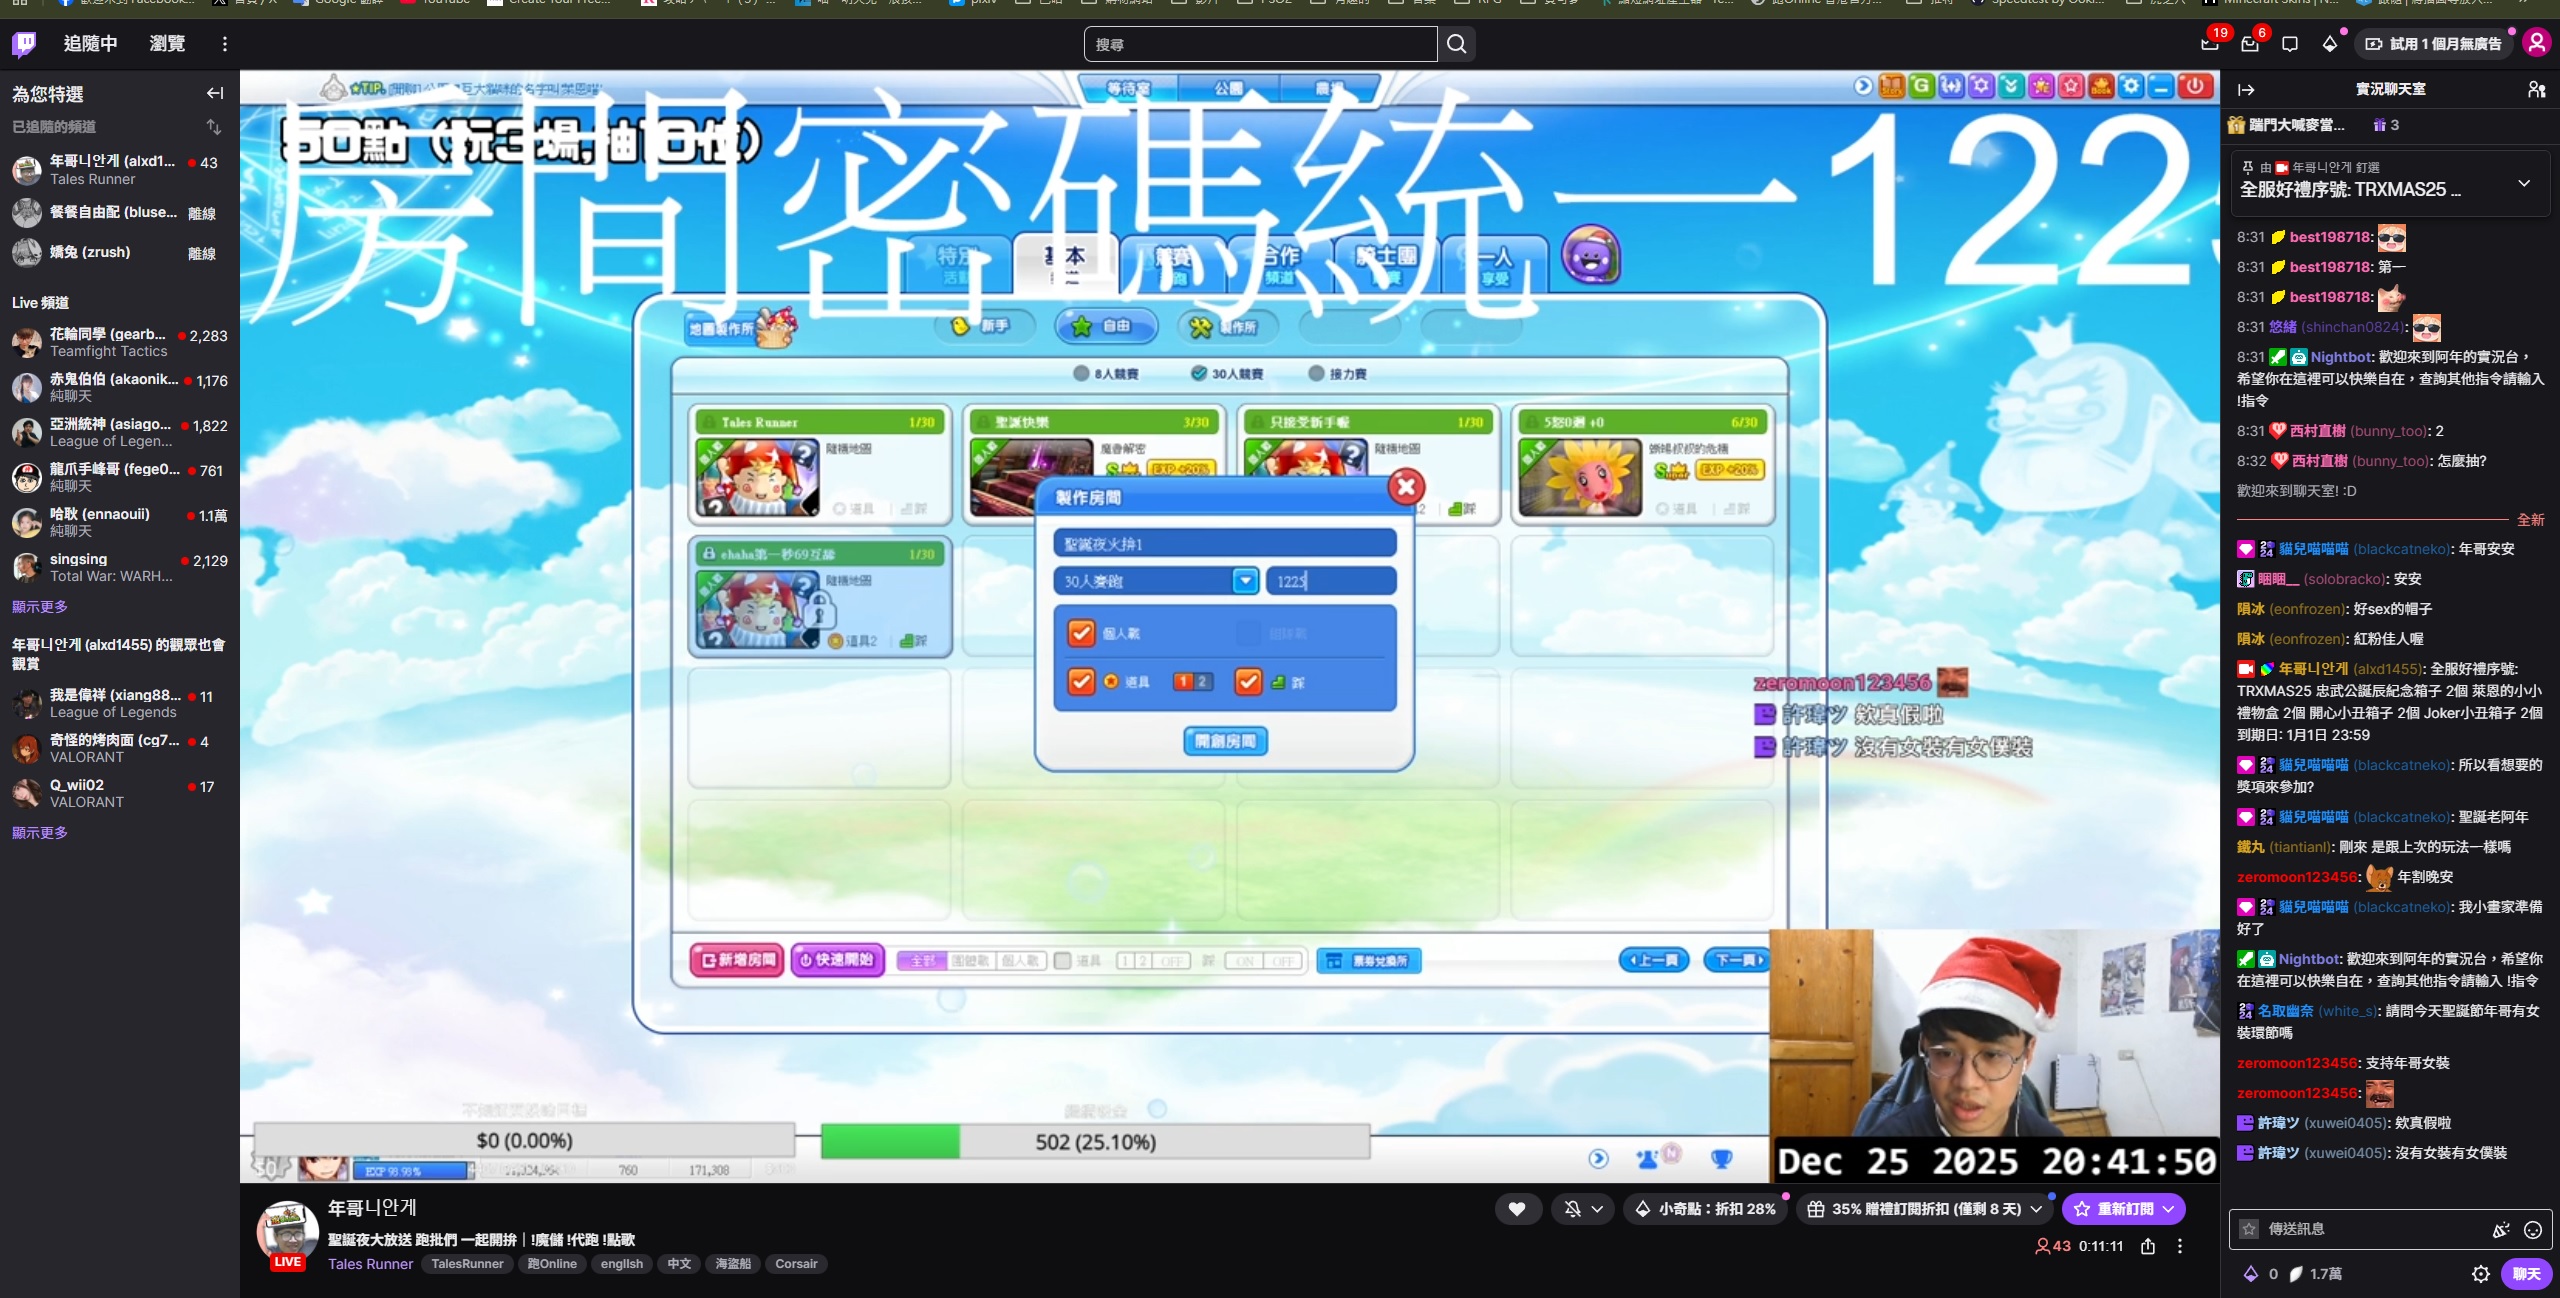Open the 瀏覽 browse tab
The height and width of the screenshot is (1298, 2560).
coord(167,44)
